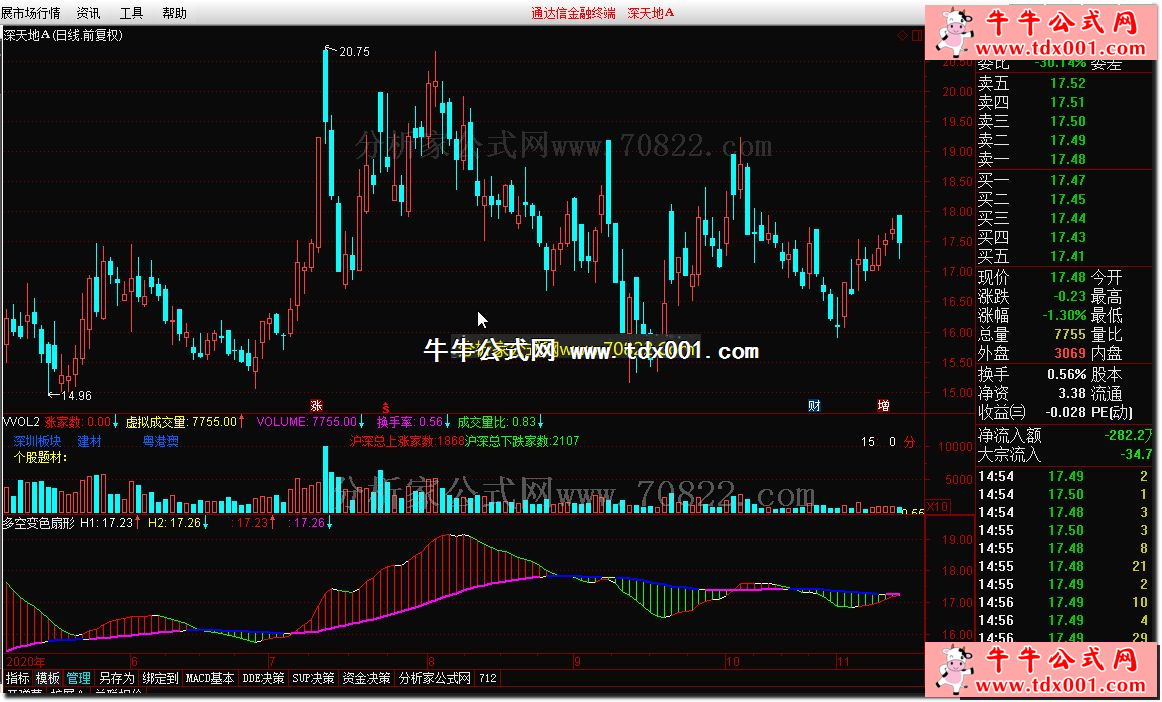Click the 卖五 price 17.52

1067,83
